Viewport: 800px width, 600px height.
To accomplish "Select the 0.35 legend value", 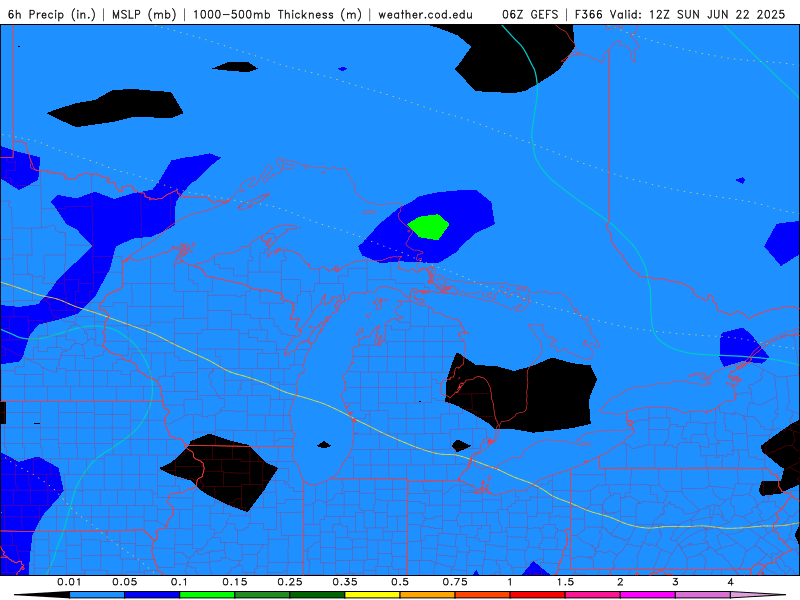I will coord(345,582).
